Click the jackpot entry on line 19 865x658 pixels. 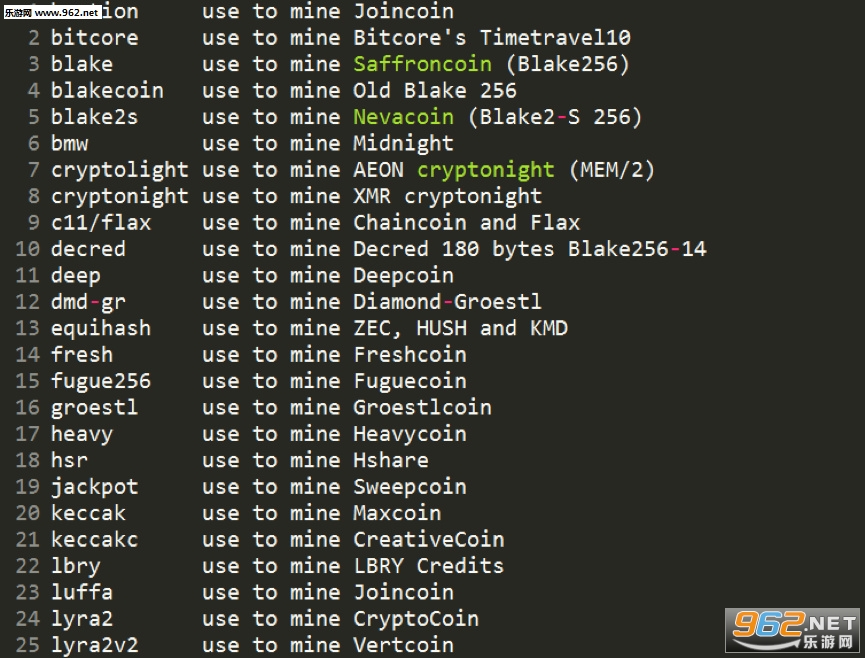95,488
